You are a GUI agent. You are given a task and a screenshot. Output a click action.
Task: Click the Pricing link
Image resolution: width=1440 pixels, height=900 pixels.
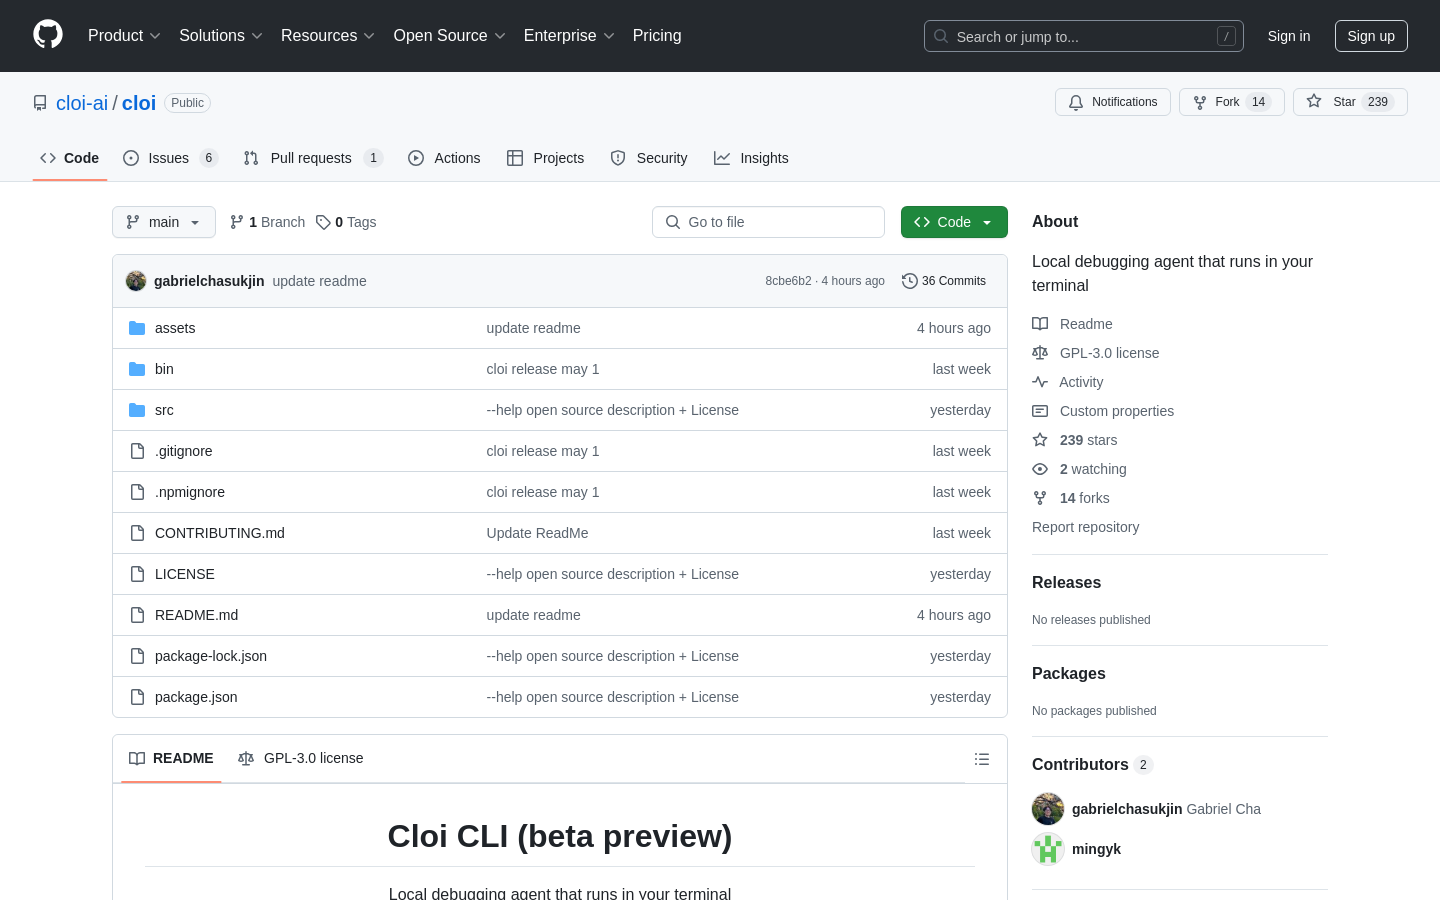pyautogui.click(x=657, y=35)
